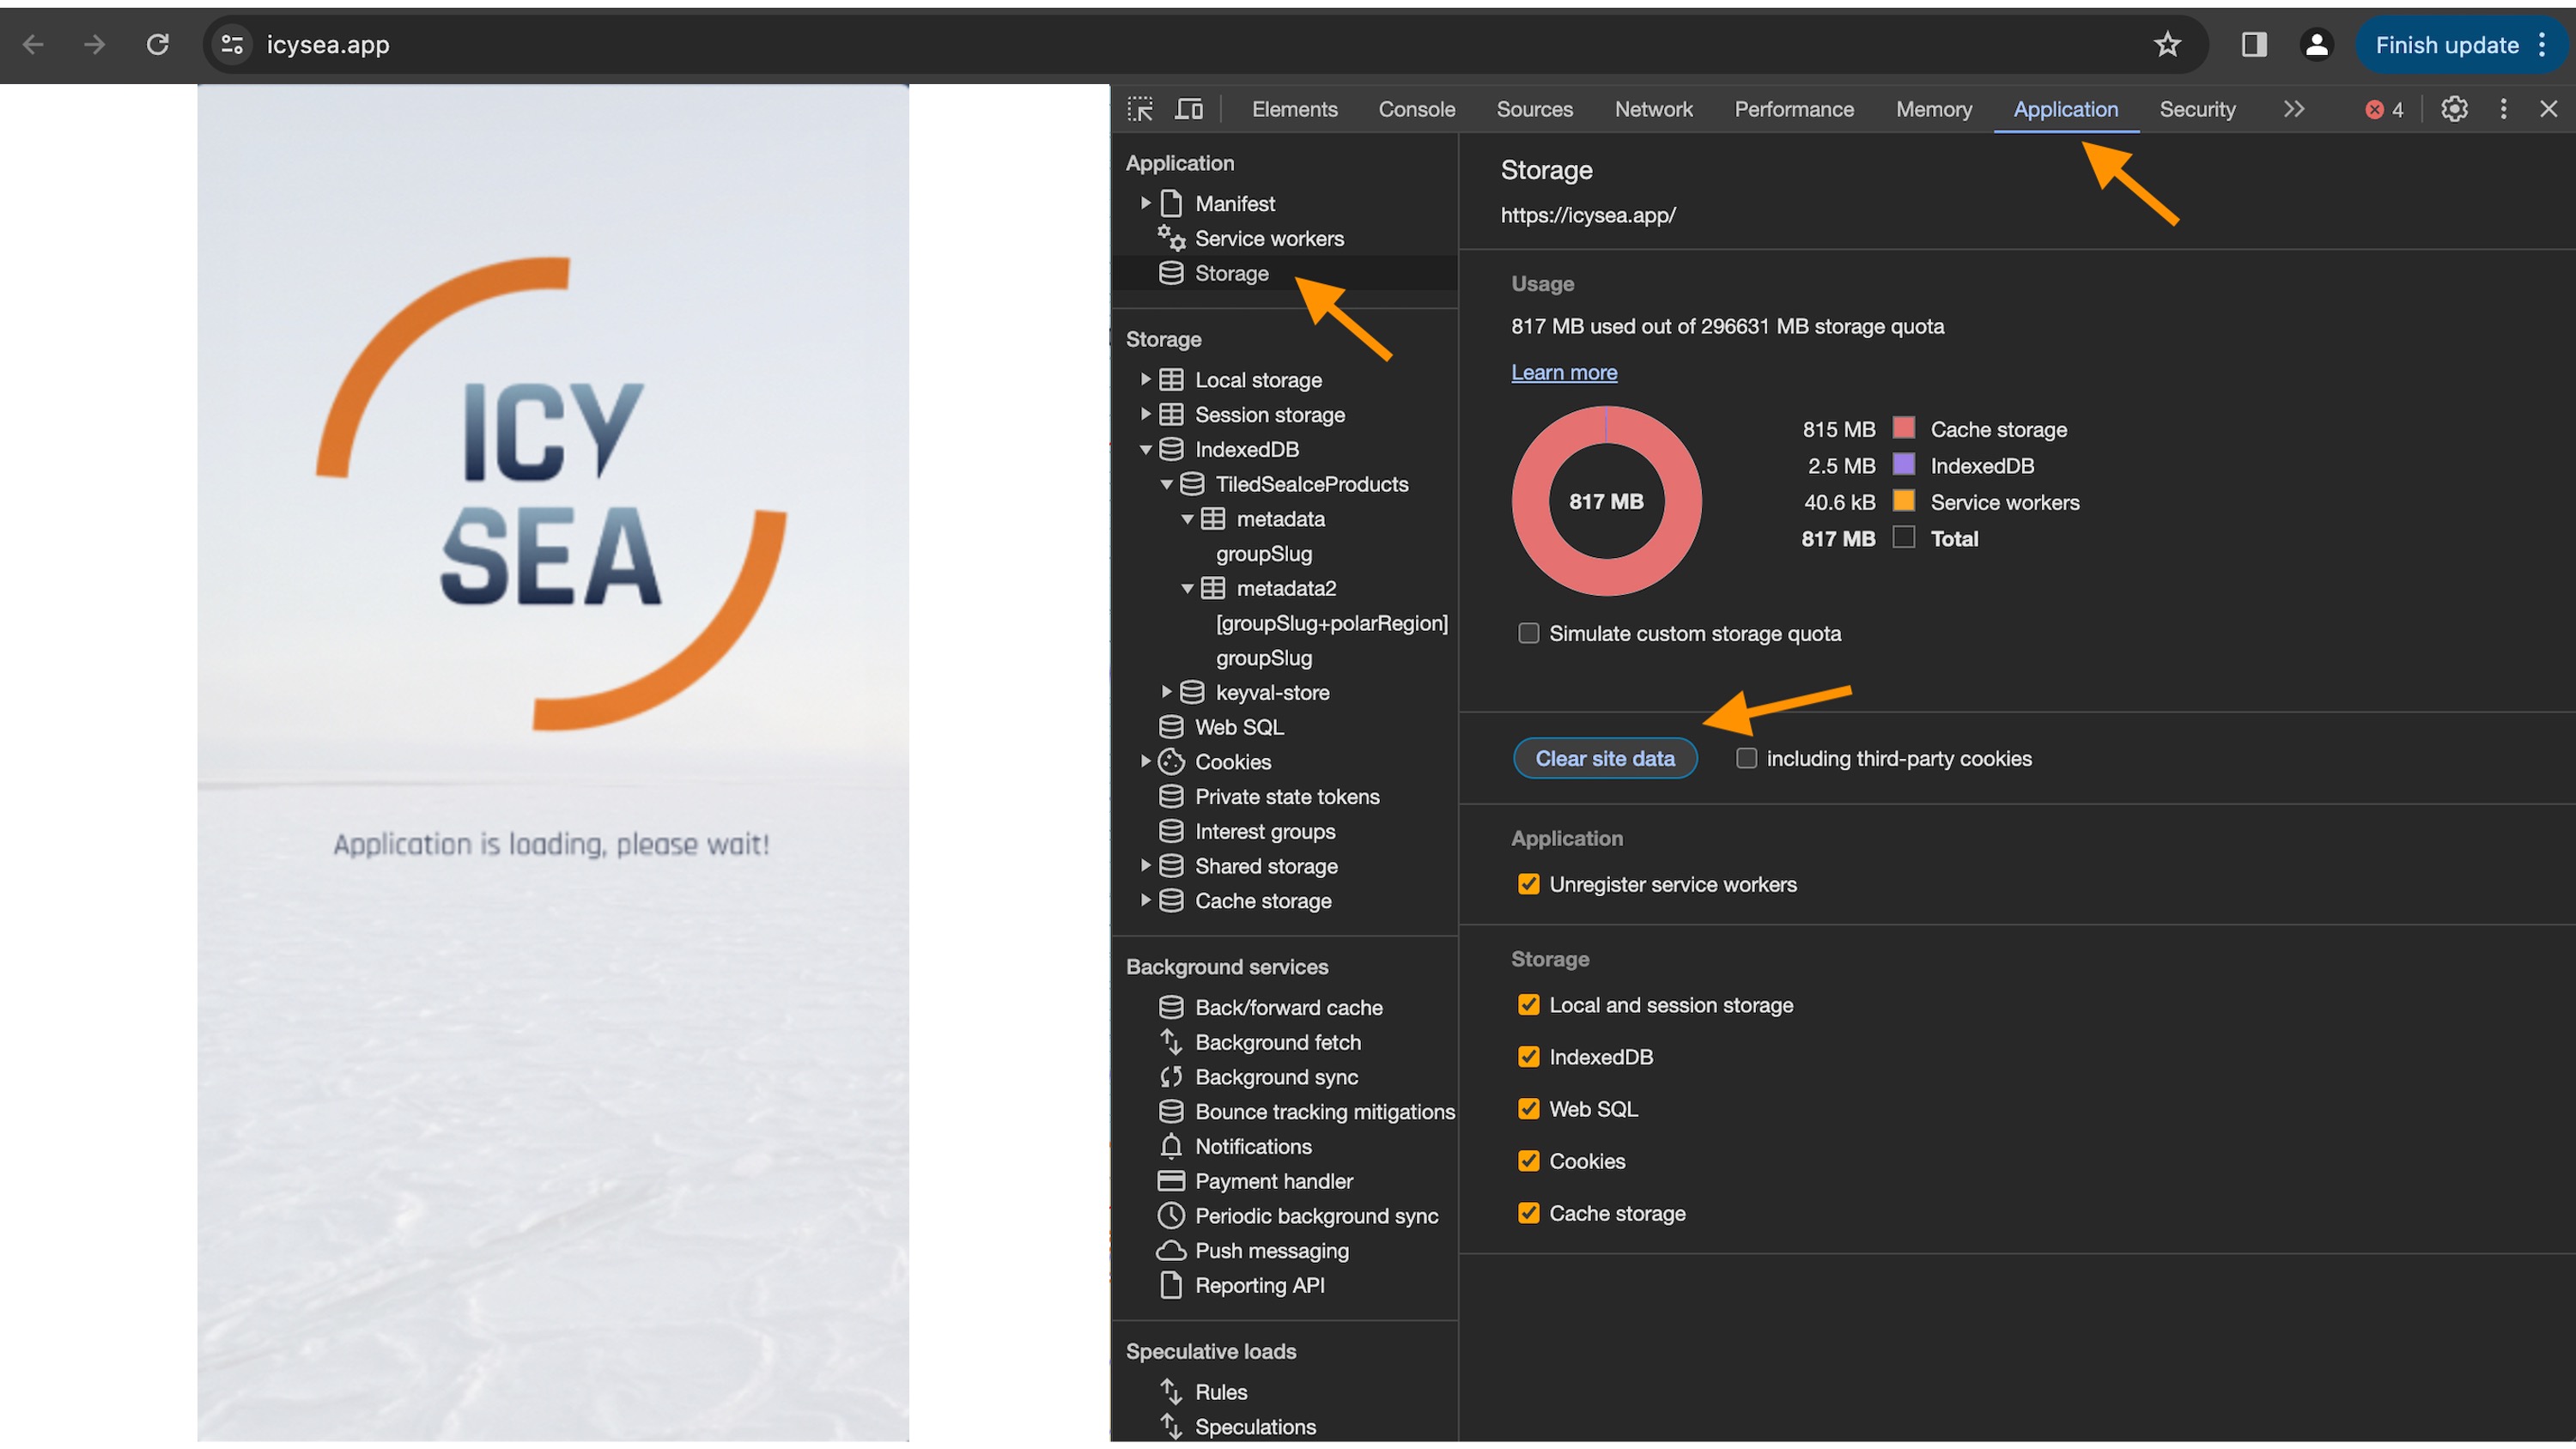Expand the Local storage section
Screen dimensions: 2576x1449
[x=1146, y=379]
